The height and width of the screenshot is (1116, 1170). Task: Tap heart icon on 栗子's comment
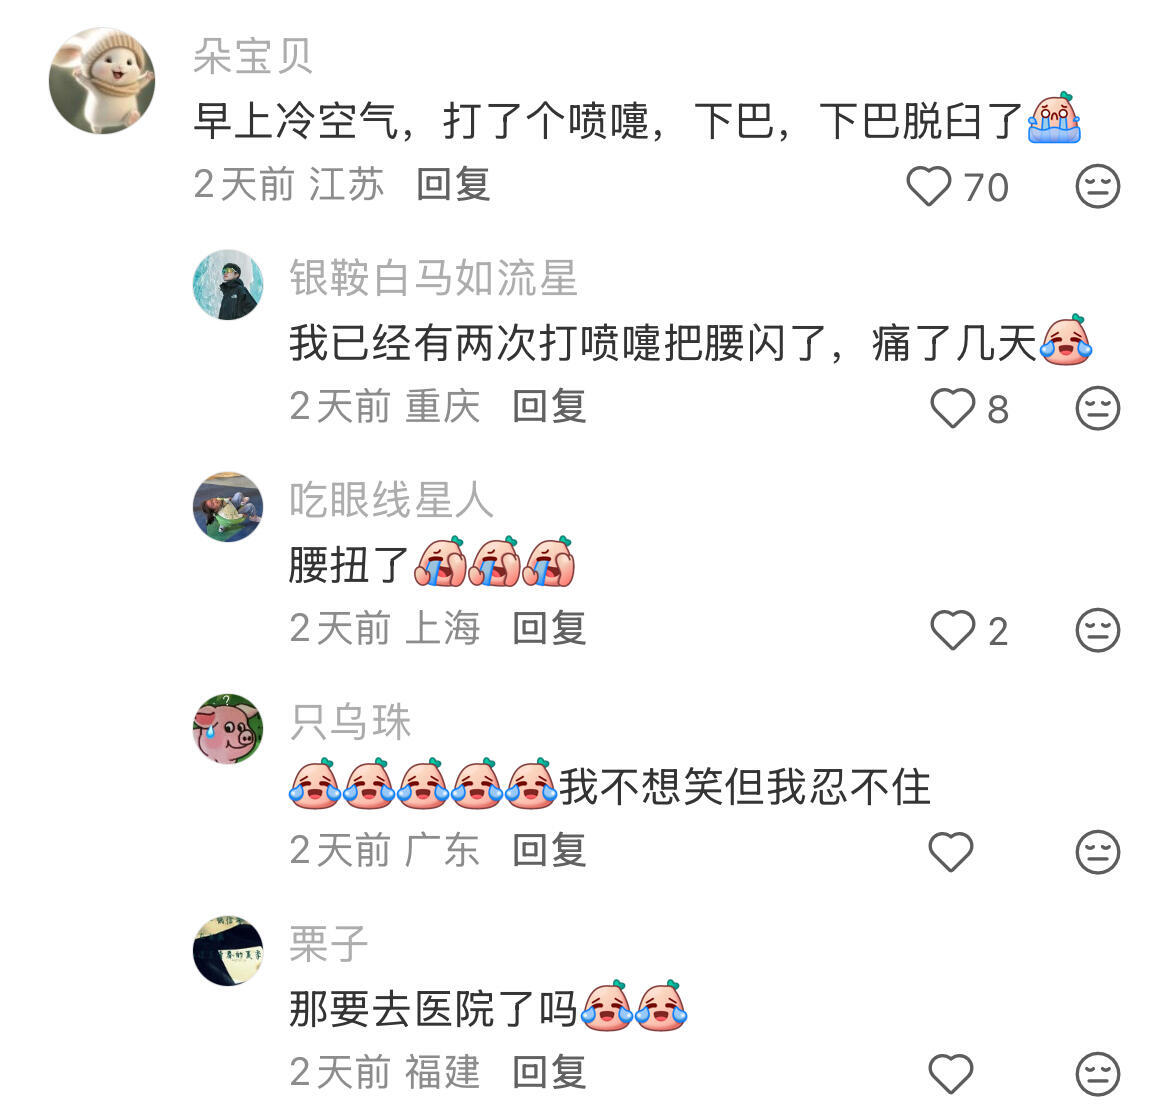tap(951, 1073)
